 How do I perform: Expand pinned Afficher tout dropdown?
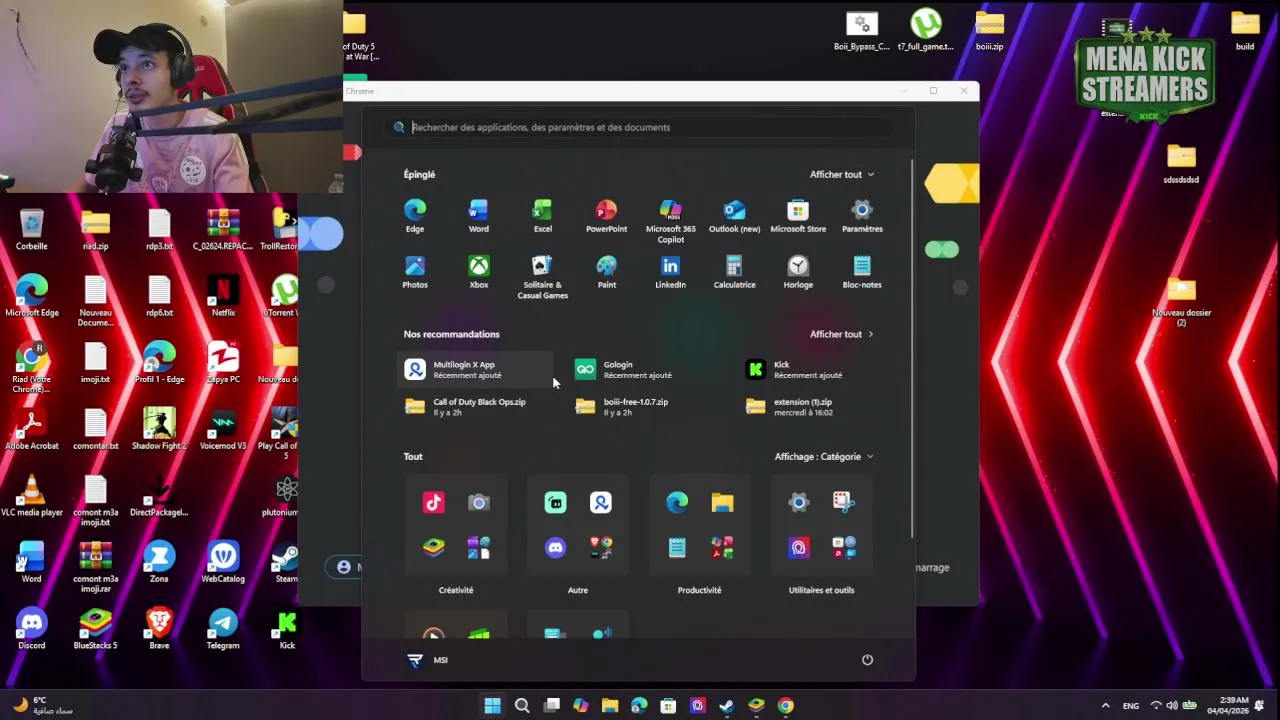(x=842, y=174)
